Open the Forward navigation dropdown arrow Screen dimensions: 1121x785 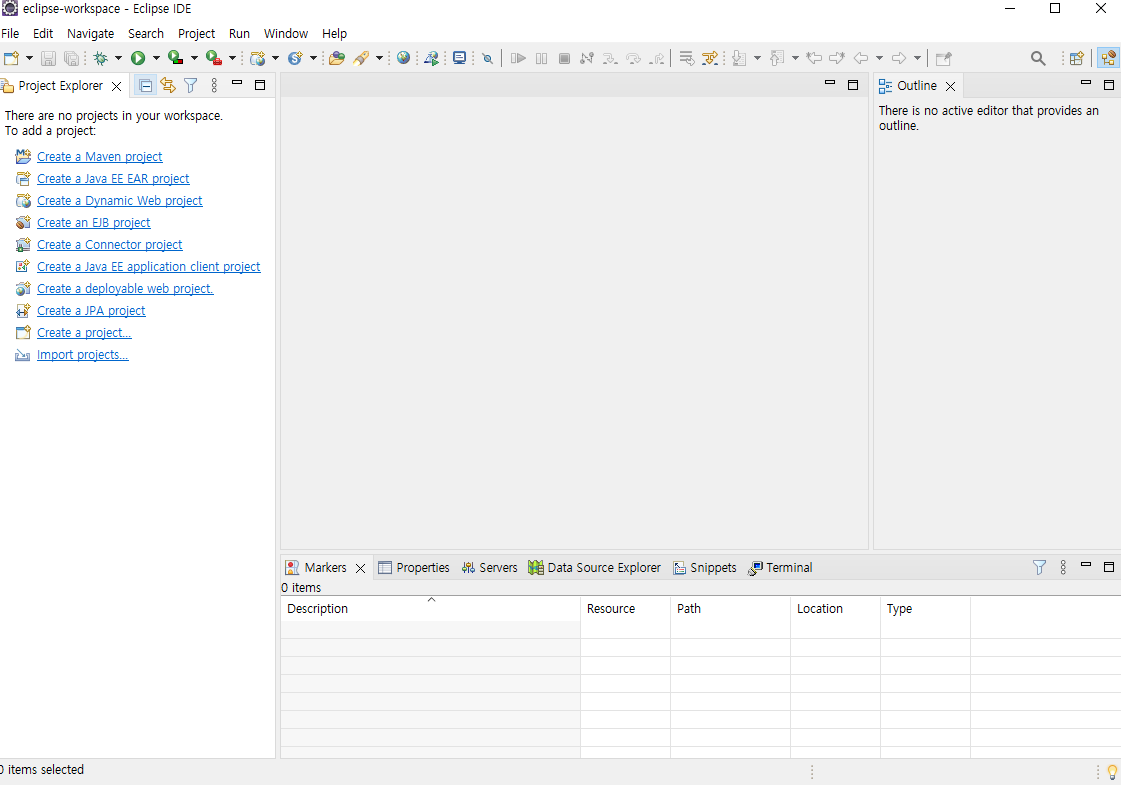point(917,58)
